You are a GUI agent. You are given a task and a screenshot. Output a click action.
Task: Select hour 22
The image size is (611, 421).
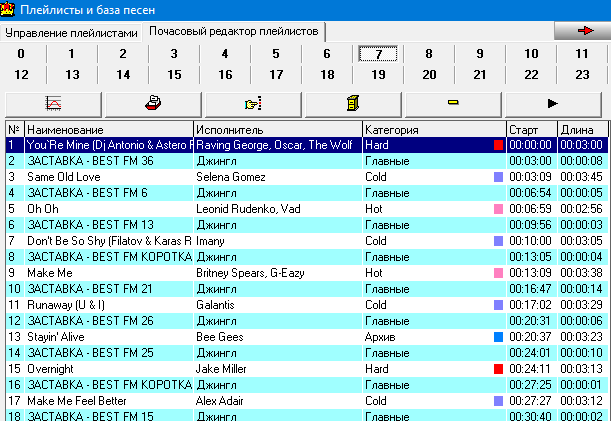pos(531,74)
